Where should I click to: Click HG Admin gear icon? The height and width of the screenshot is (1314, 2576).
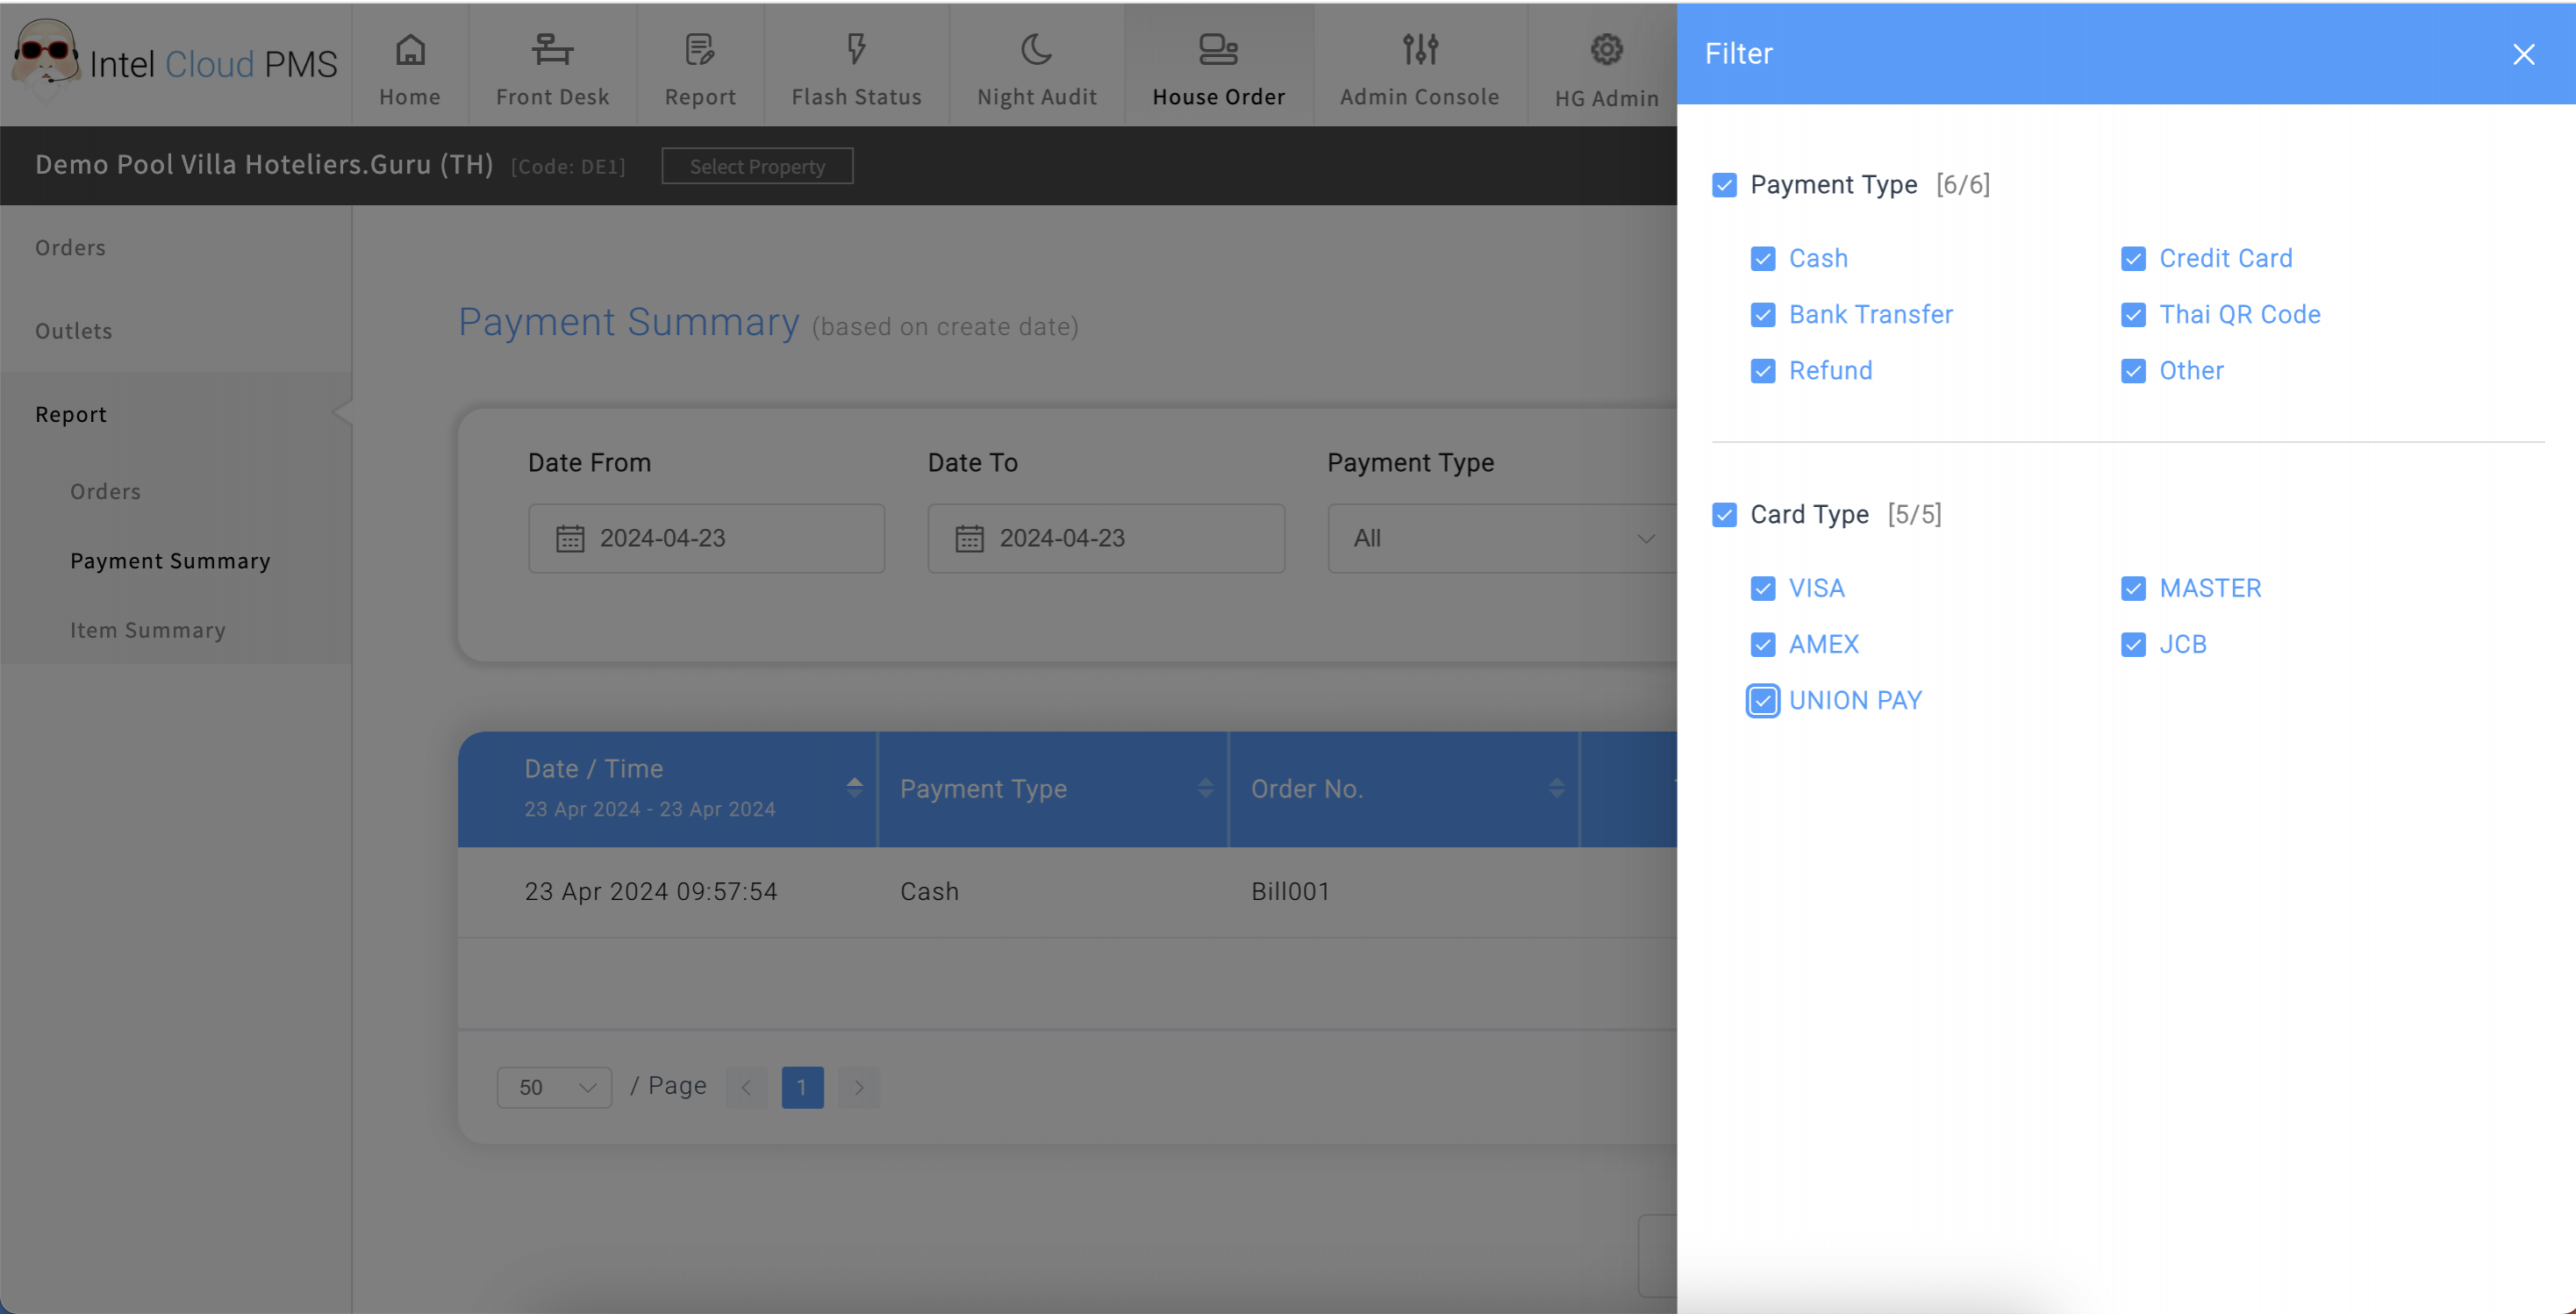coord(1606,49)
